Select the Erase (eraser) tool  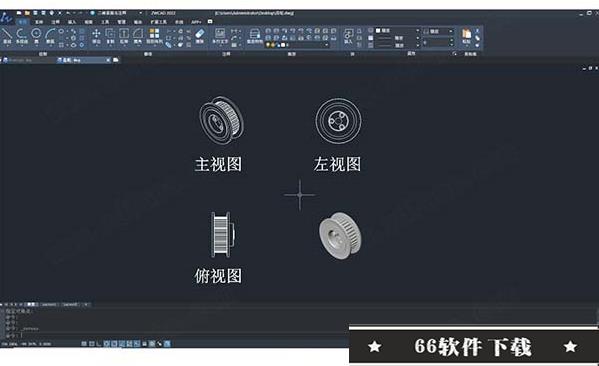(200, 36)
